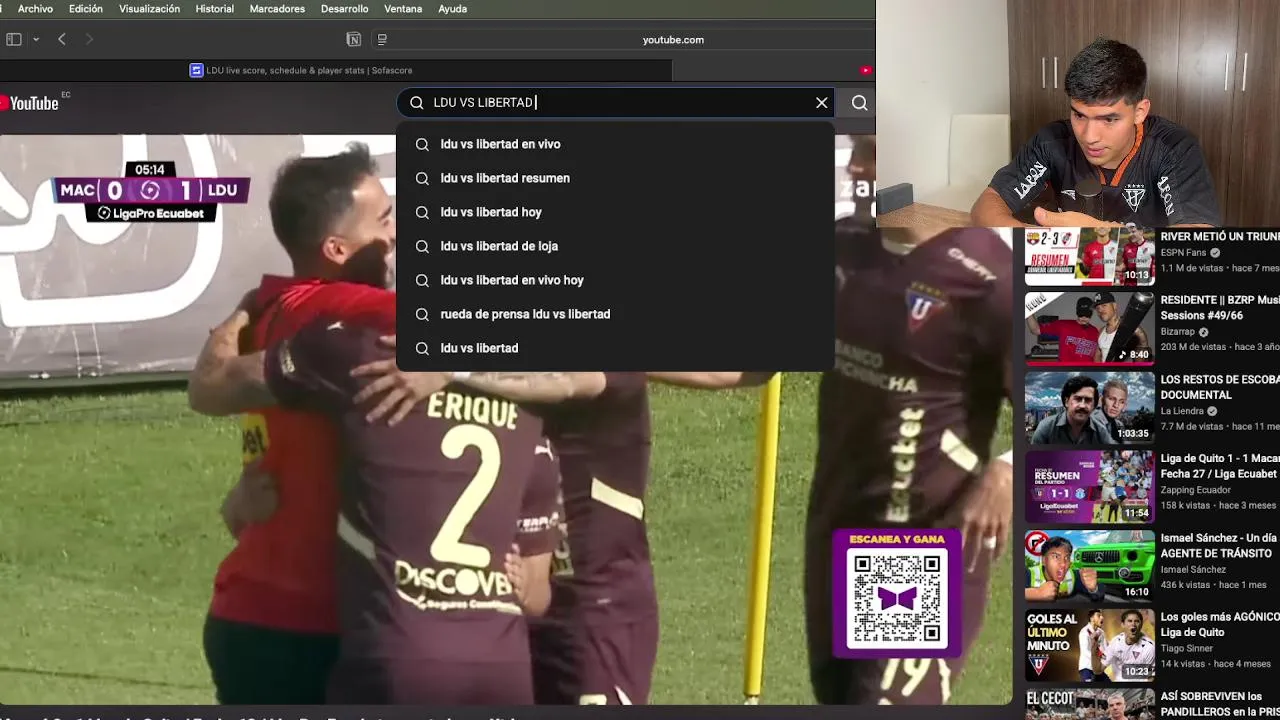The width and height of the screenshot is (1280, 720).
Task: Click the 'ESCANEA Y GANA' QR code overlay
Action: (897, 593)
